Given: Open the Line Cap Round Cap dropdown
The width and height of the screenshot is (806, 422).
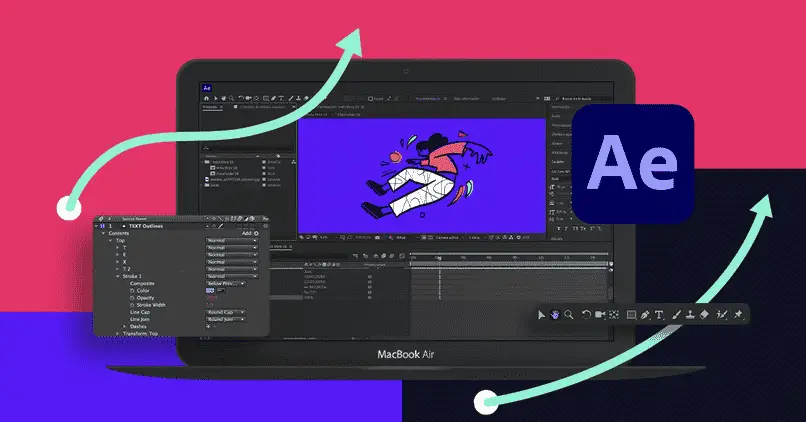Looking at the screenshot, I should point(226,312).
